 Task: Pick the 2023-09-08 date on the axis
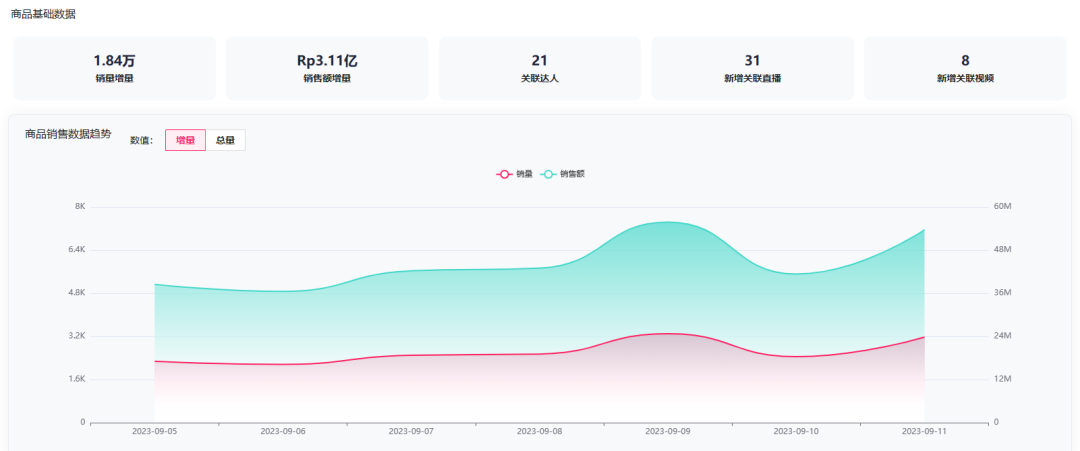pyautogui.click(x=539, y=432)
